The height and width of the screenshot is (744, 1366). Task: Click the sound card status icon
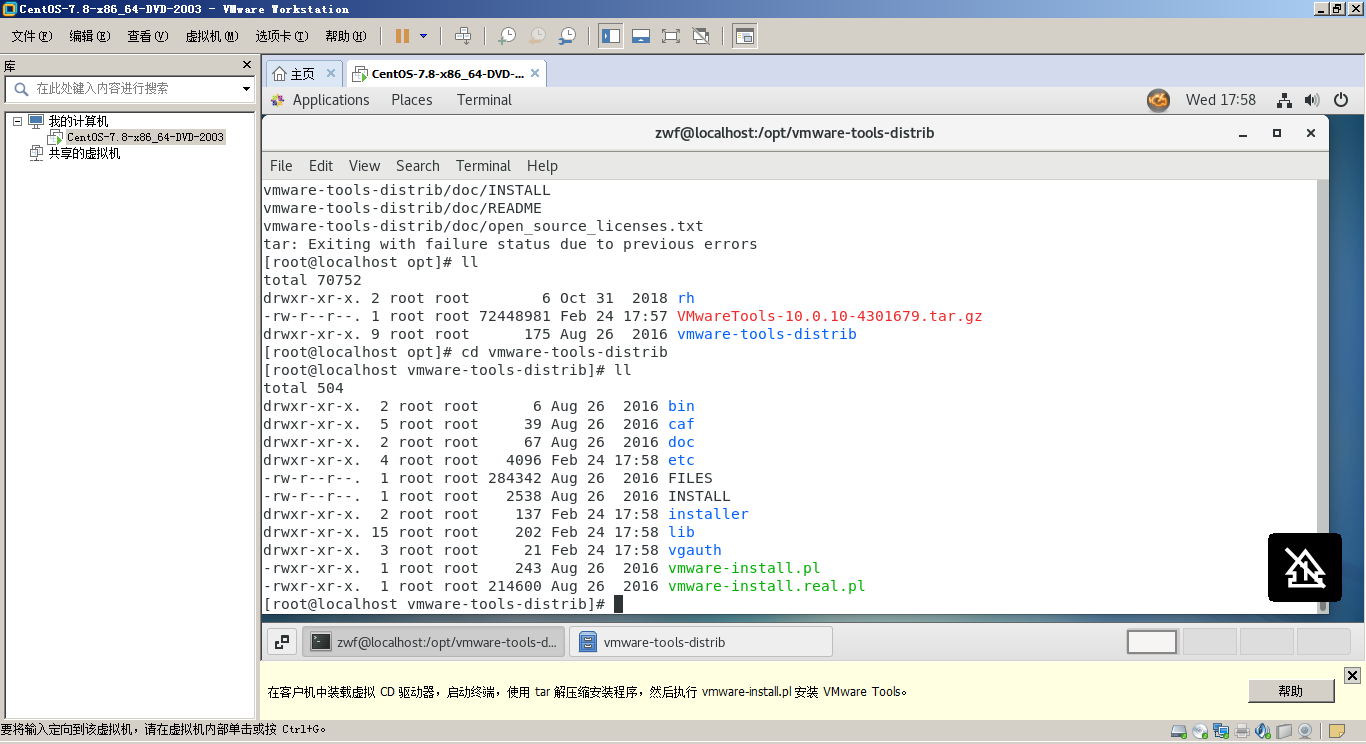(1263, 731)
